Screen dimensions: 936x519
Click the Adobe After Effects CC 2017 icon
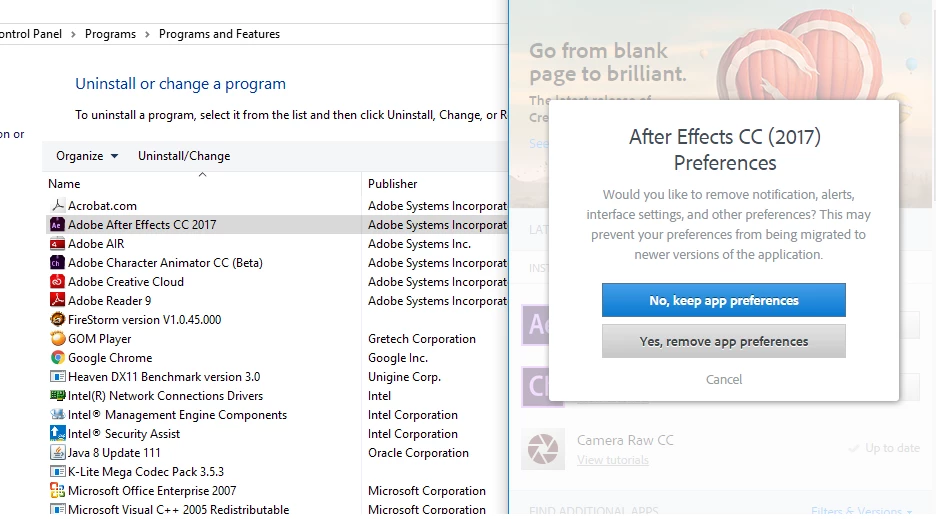(57, 225)
